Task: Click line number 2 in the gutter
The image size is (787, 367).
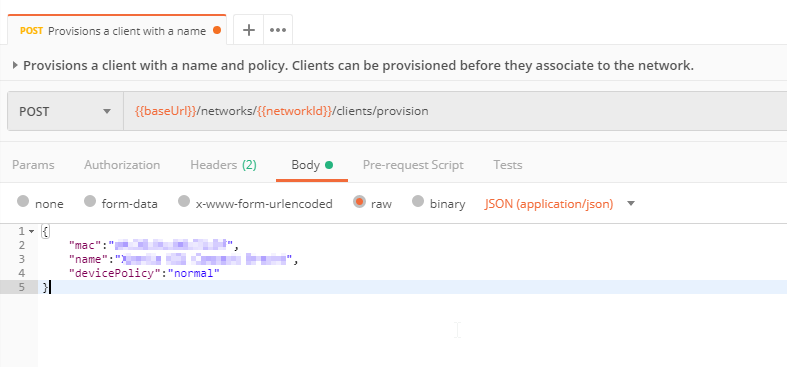Action: [x=21, y=246]
